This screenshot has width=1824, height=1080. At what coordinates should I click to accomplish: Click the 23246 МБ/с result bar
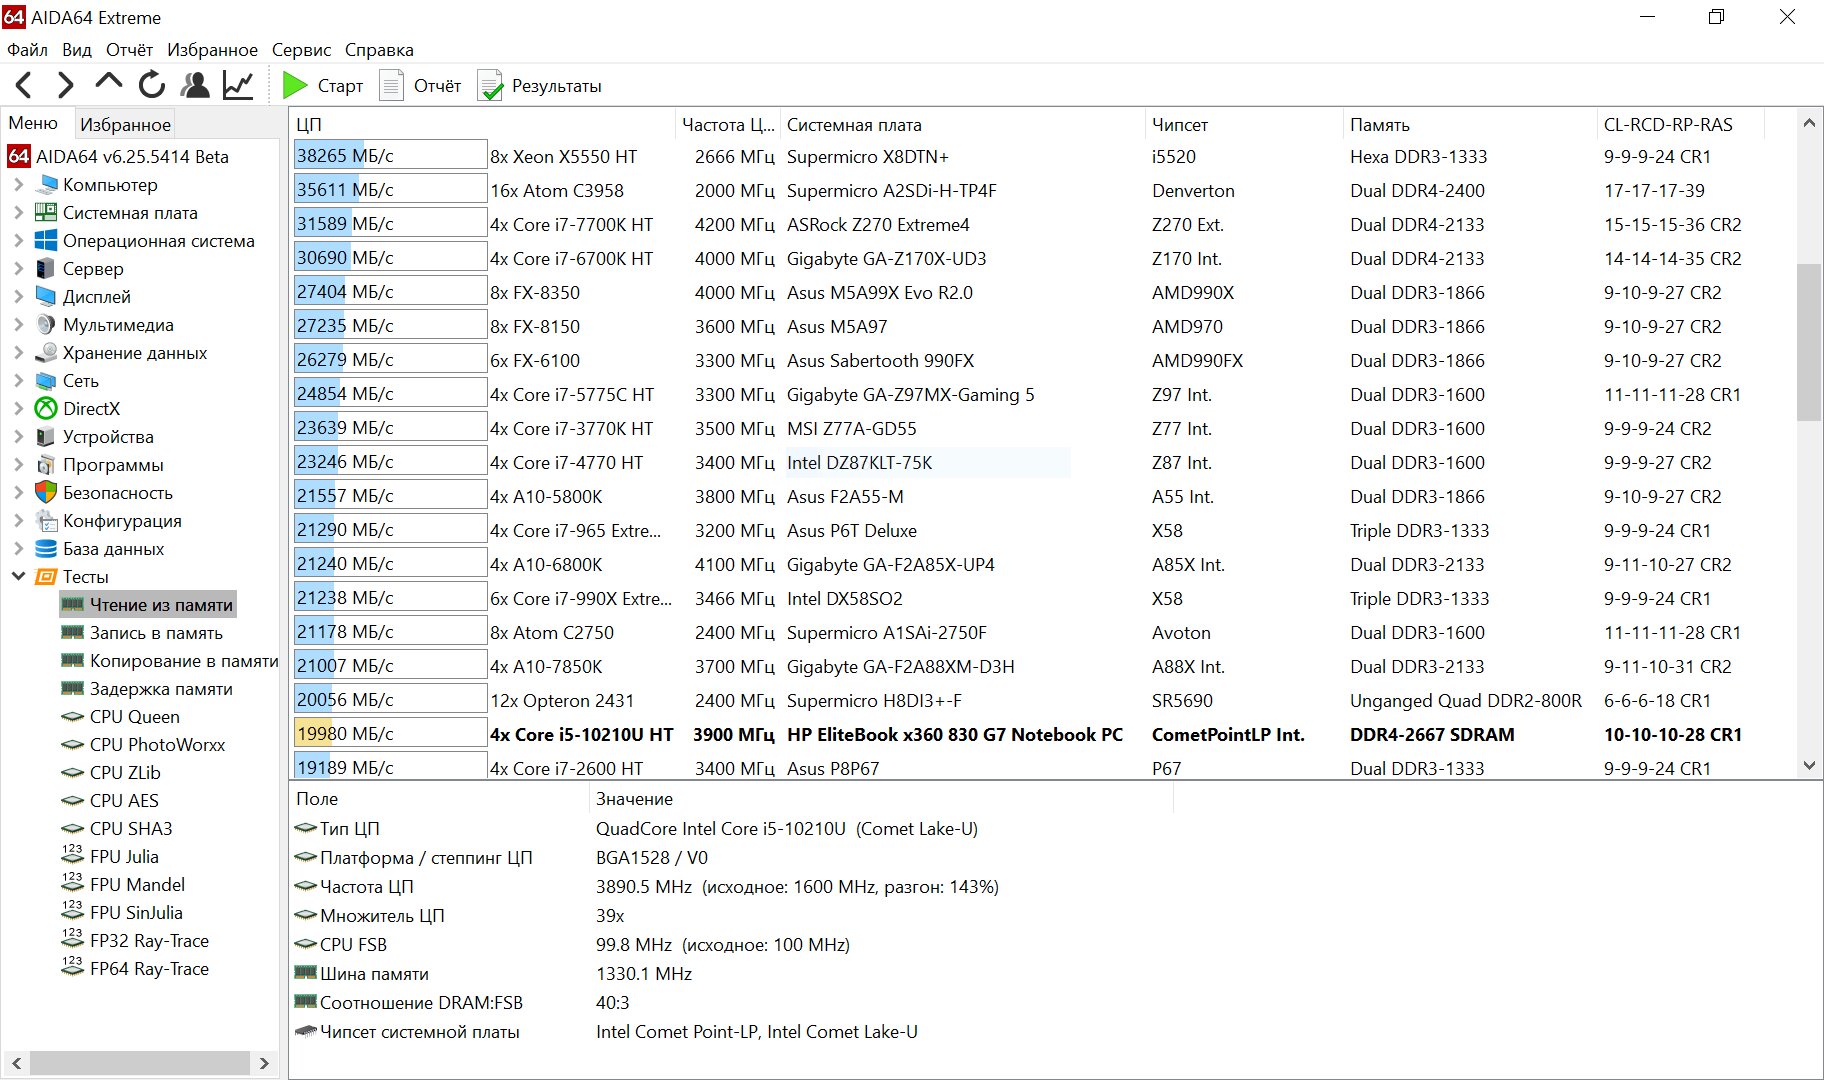390,462
